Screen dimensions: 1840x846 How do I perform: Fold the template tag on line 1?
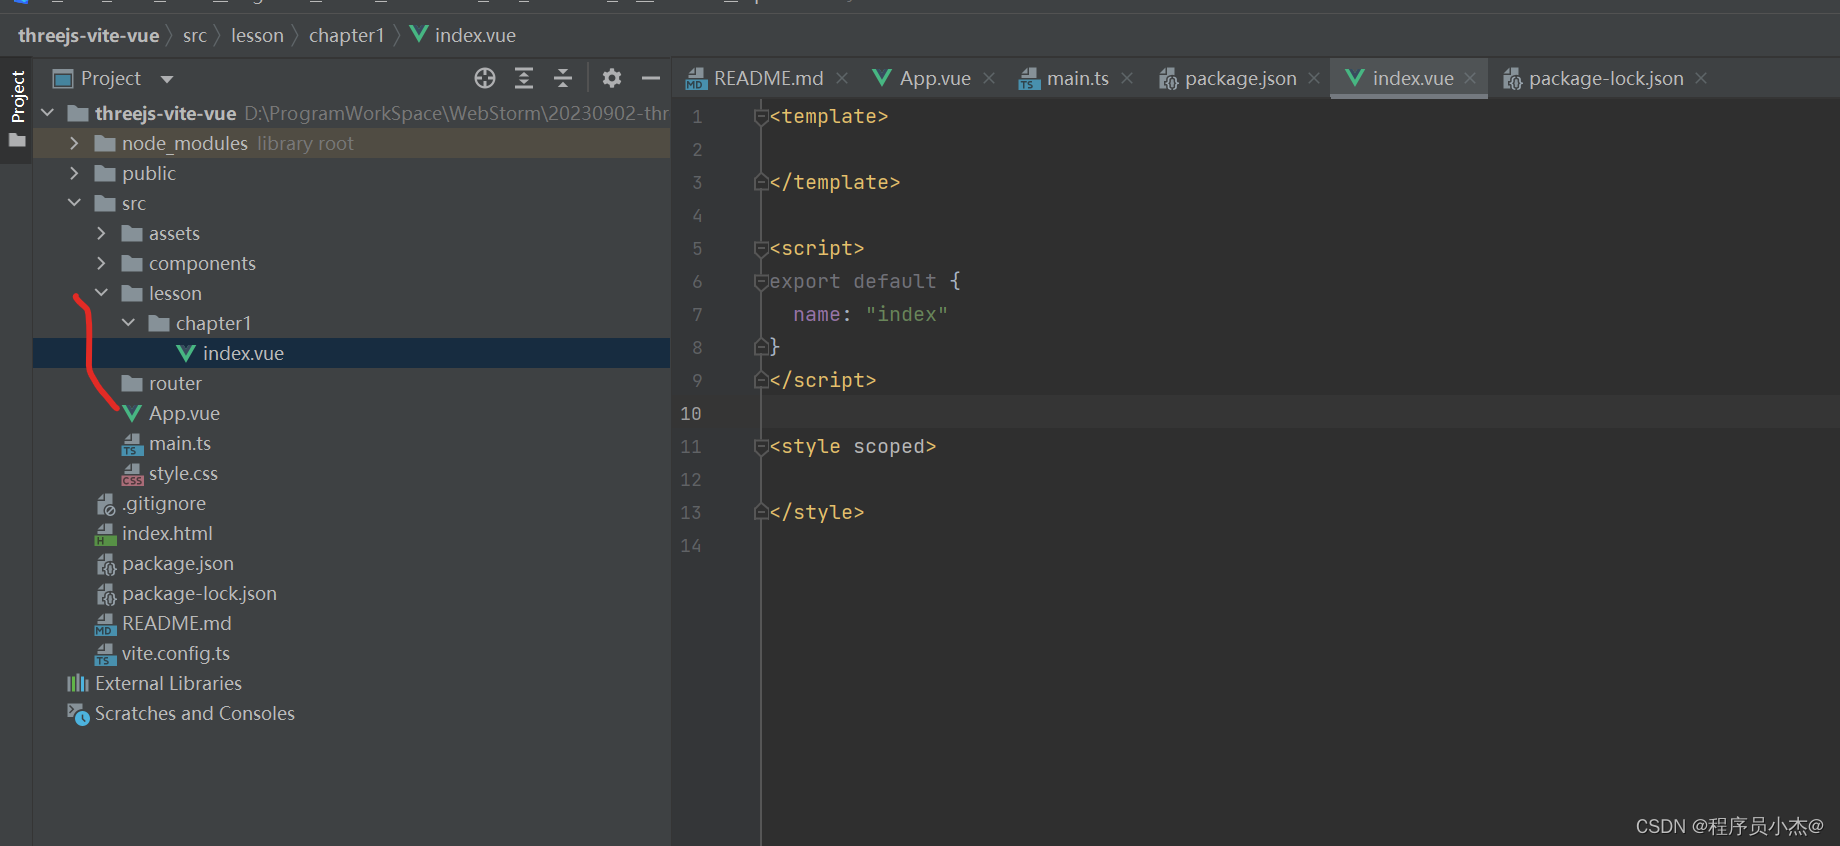coord(761,116)
